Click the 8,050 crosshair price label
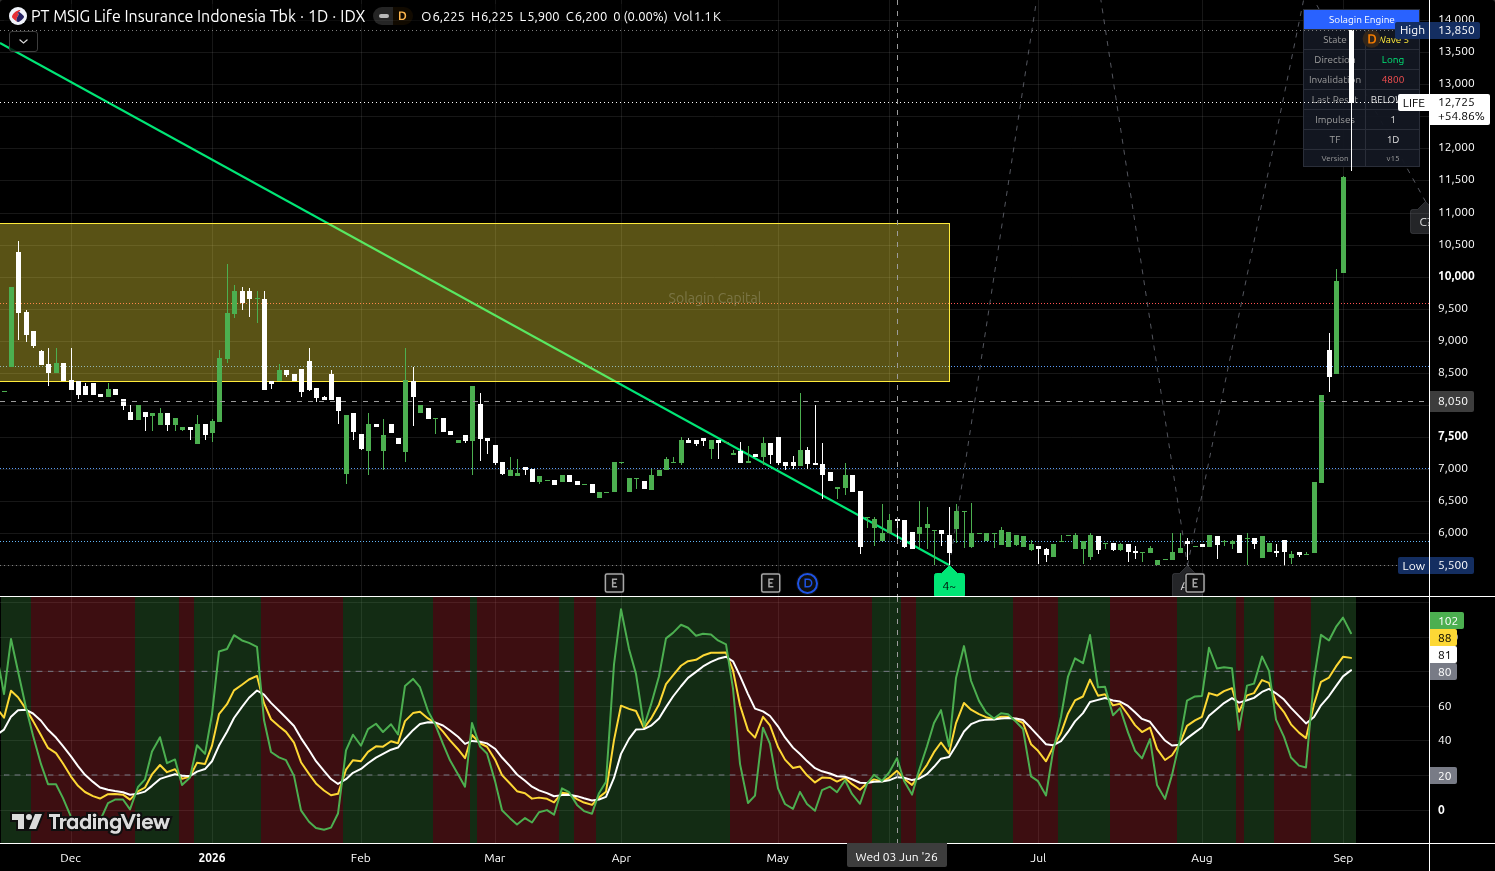 pyautogui.click(x=1453, y=401)
